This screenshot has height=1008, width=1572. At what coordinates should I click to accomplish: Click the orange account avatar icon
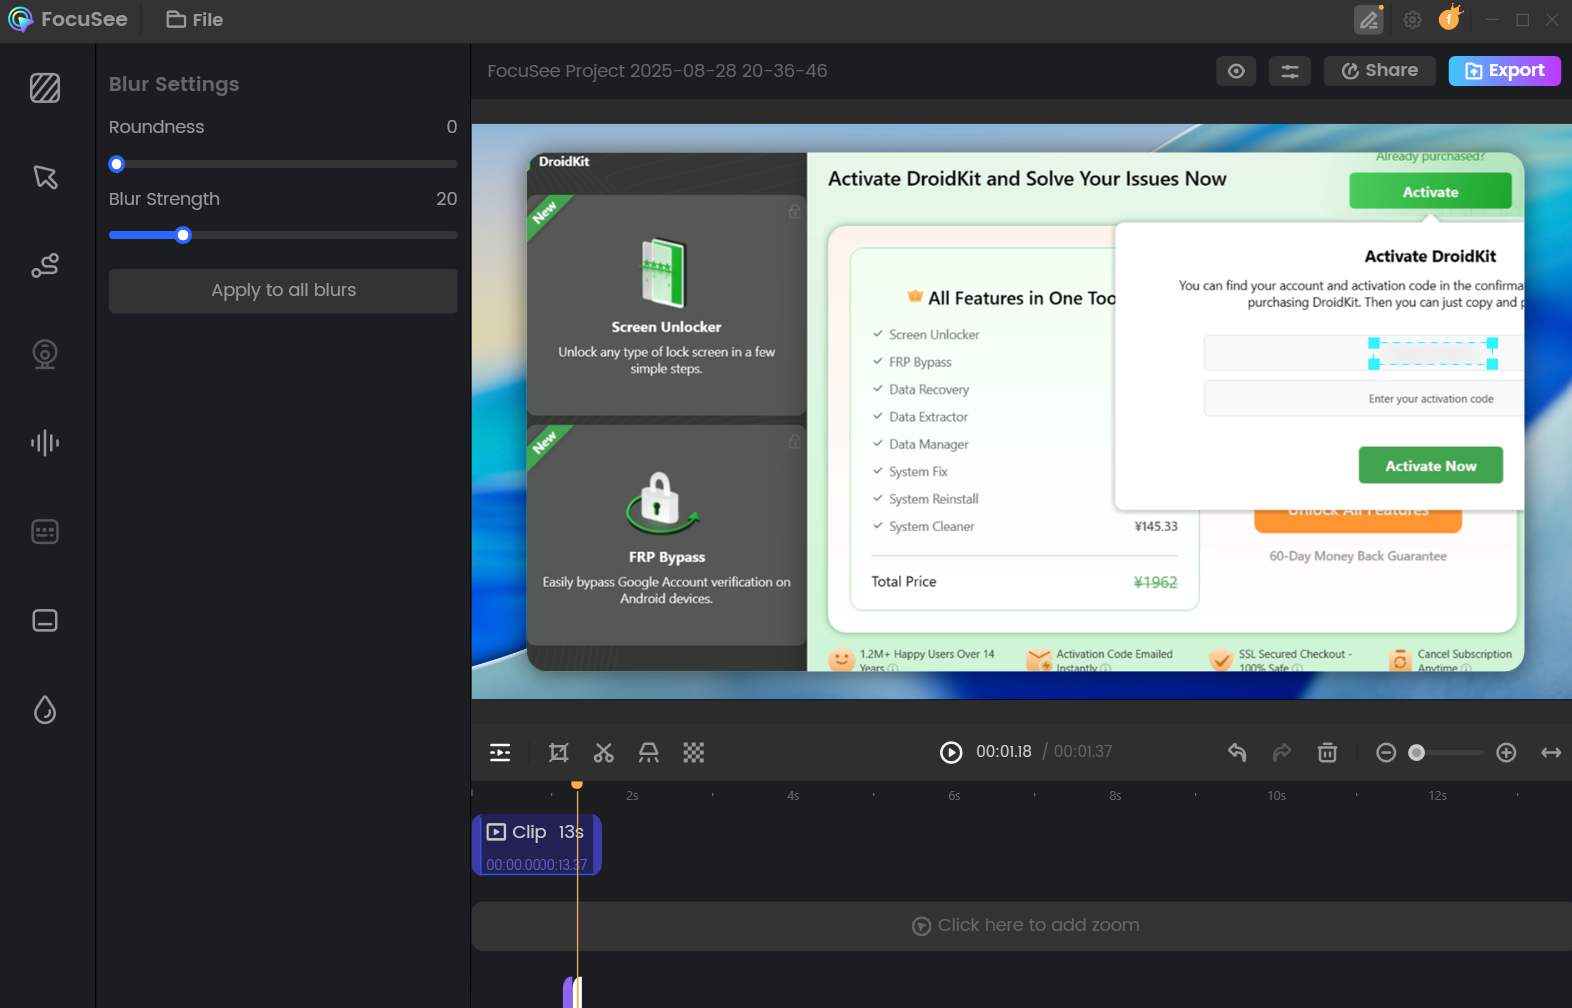click(1450, 18)
